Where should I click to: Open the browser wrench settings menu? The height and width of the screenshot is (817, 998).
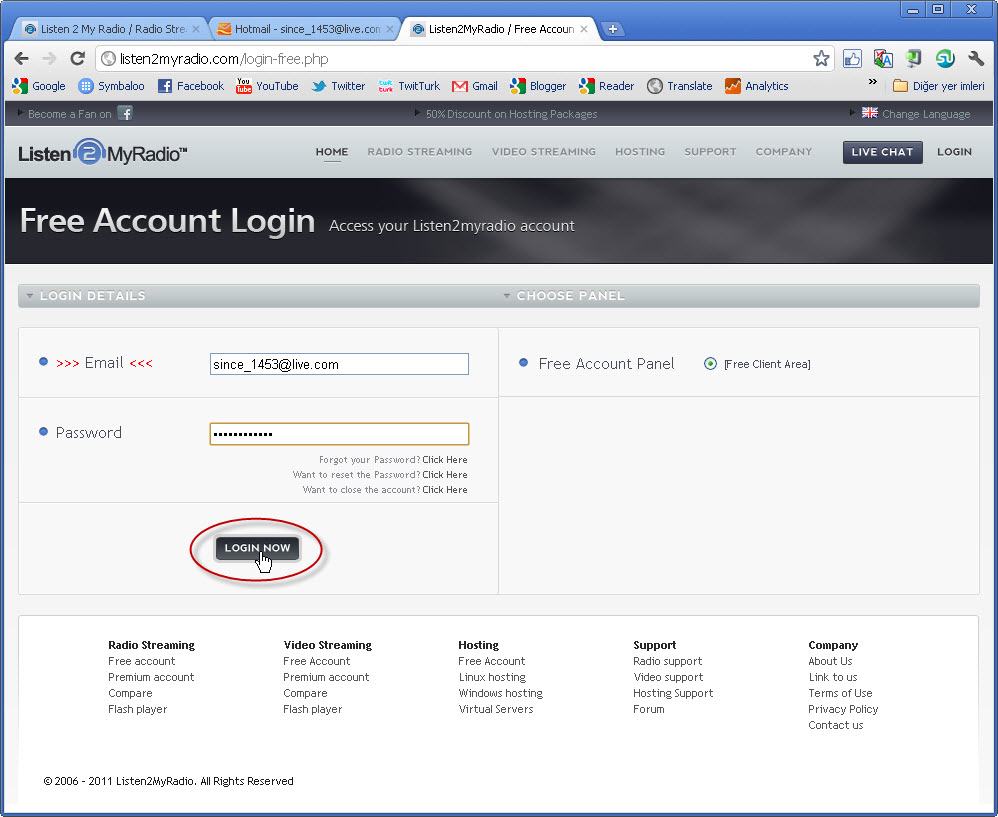[x=976, y=59]
